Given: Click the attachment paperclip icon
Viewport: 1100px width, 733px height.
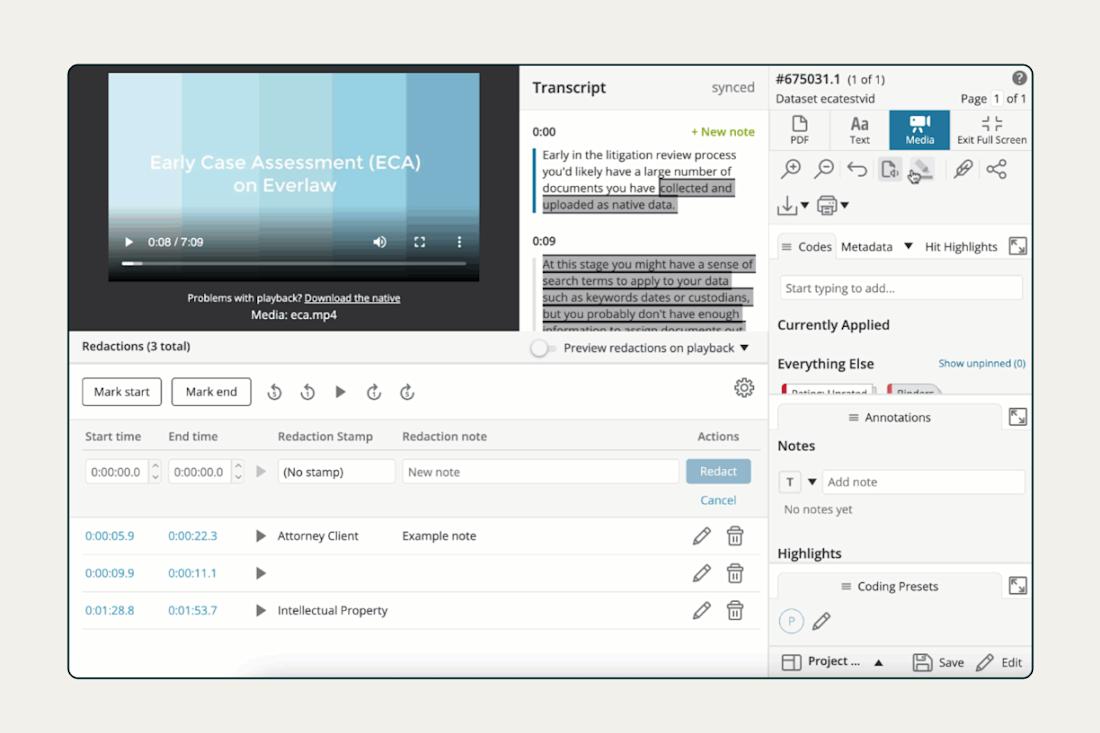Looking at the screenshot, I should pos(962,169).
